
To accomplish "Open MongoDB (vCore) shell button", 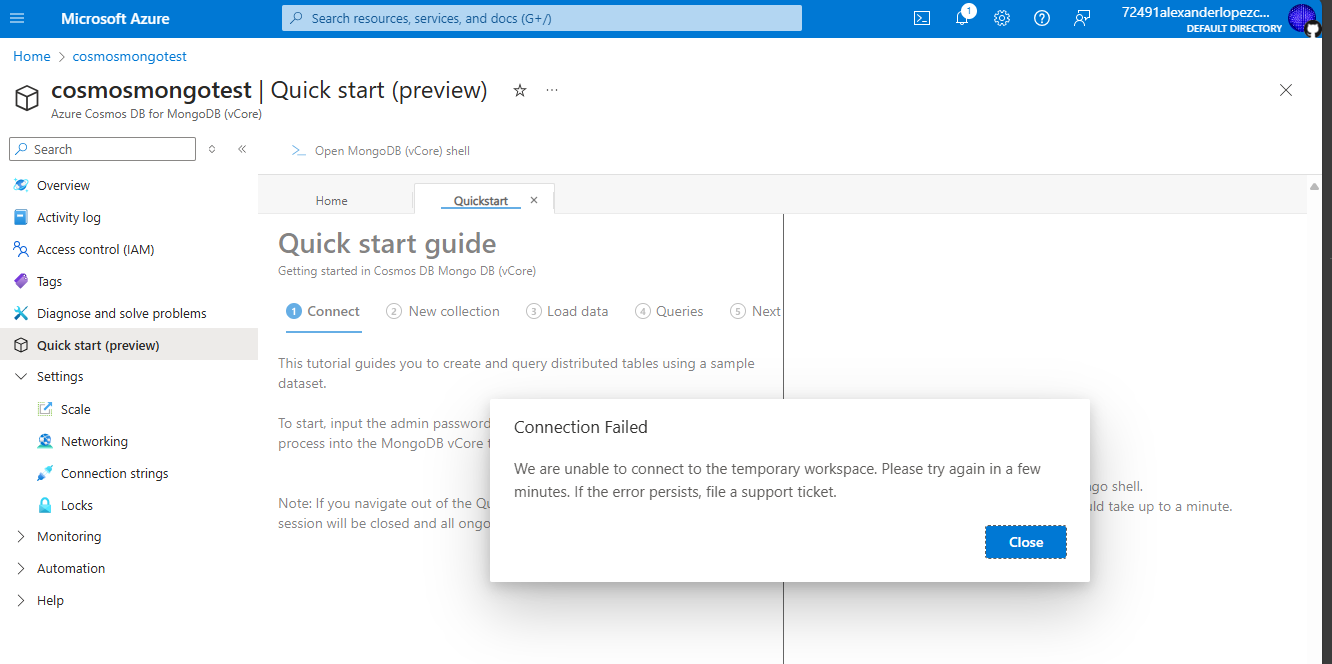I will (x=380, y=151).
